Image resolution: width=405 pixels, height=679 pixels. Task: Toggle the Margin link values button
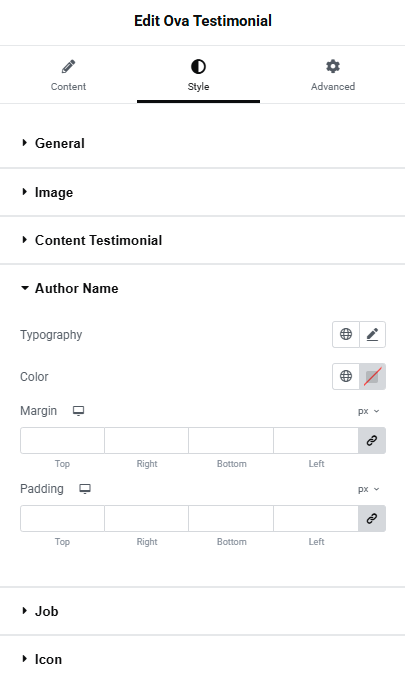[x=372, y=440]
